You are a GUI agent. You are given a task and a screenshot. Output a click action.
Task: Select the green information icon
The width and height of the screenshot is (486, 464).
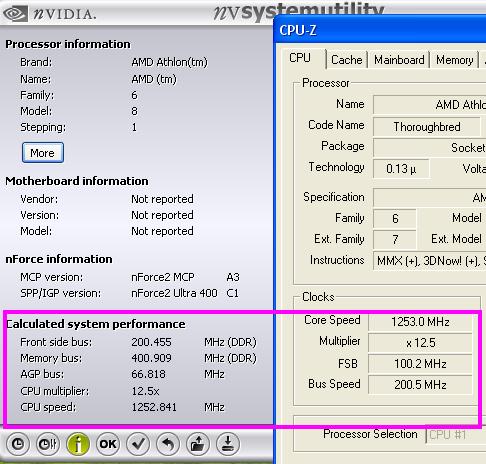[x=78, y=444]
